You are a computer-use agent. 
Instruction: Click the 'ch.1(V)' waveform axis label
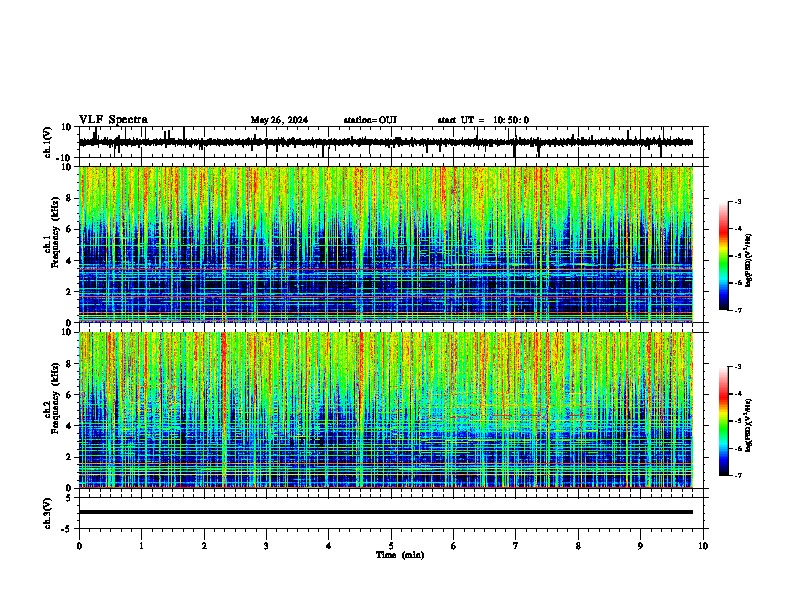point(47,143)
